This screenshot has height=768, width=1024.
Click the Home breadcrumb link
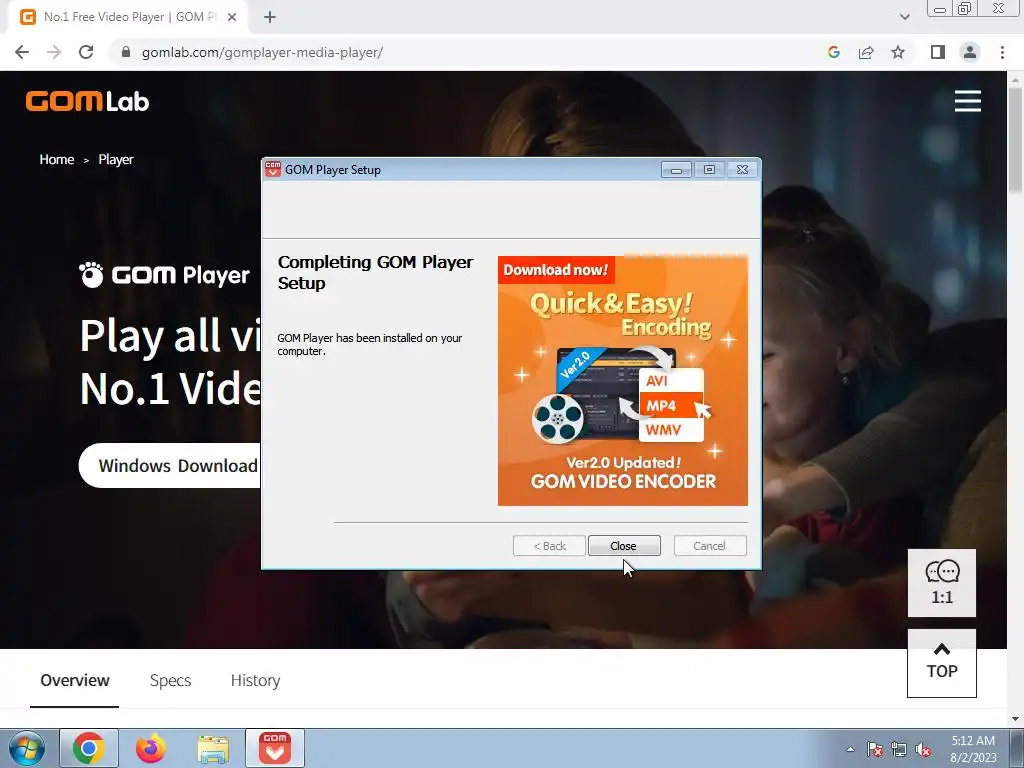(x=57, y=159)
